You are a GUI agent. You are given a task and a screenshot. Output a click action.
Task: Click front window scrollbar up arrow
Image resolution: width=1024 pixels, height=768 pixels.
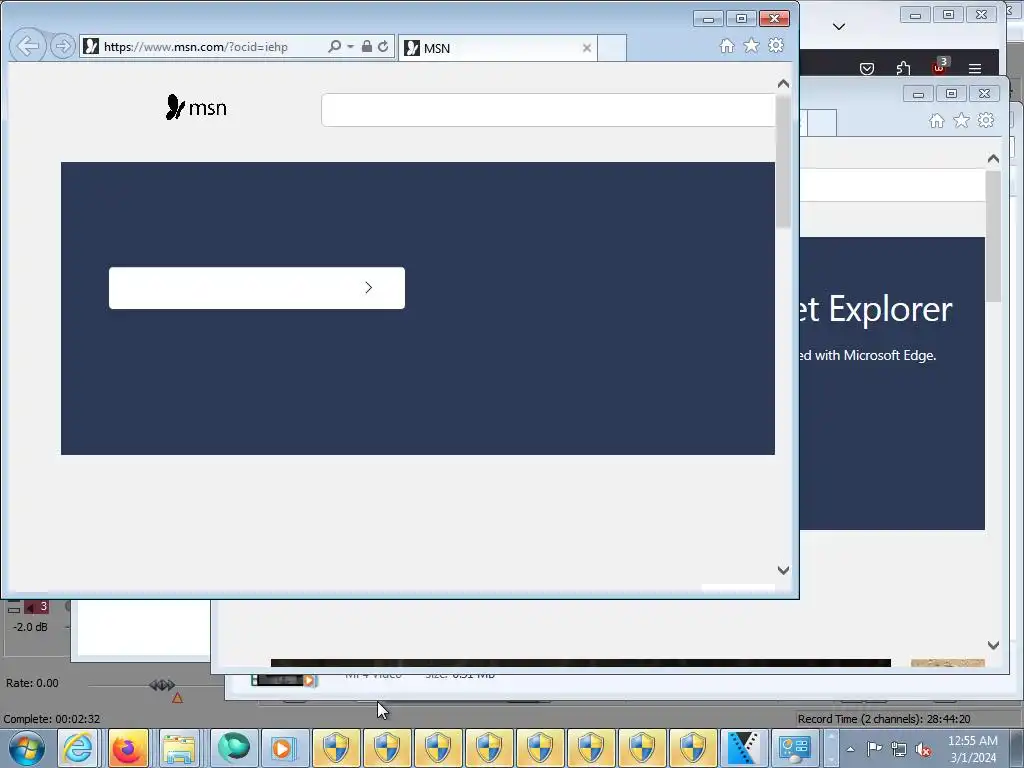pos(784,84)
